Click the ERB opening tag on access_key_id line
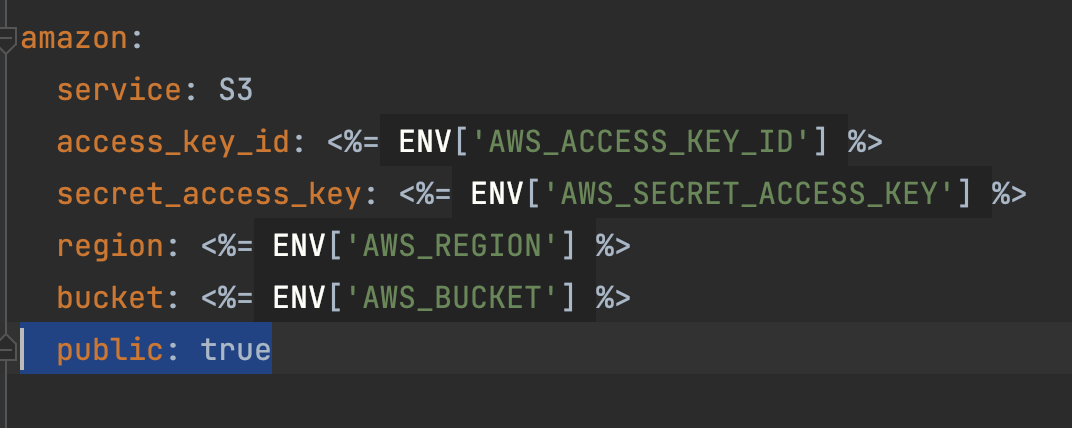 (x=353, y=143)
